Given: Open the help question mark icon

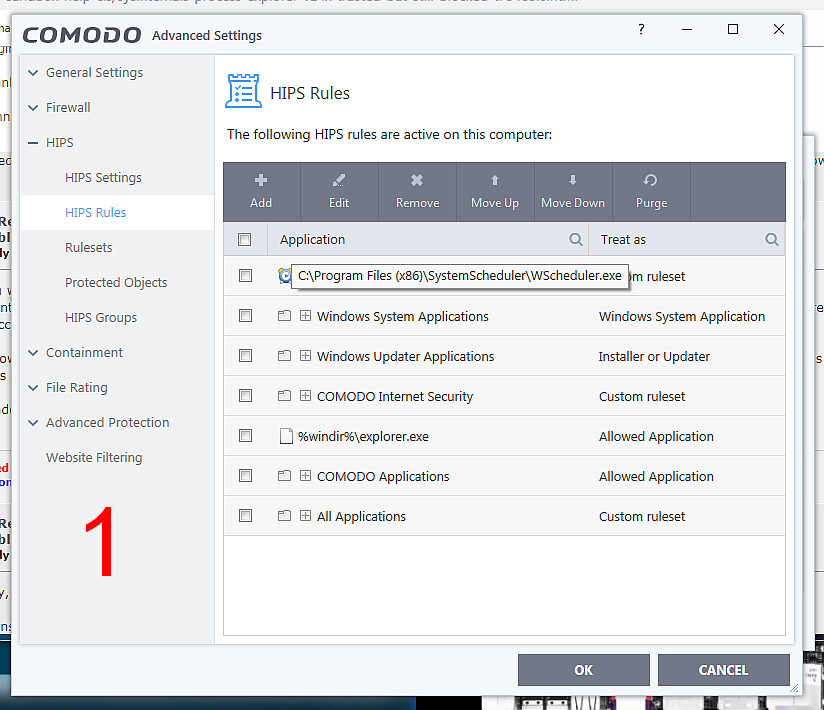Looking at the screenshot, I should tap(641, 29).
